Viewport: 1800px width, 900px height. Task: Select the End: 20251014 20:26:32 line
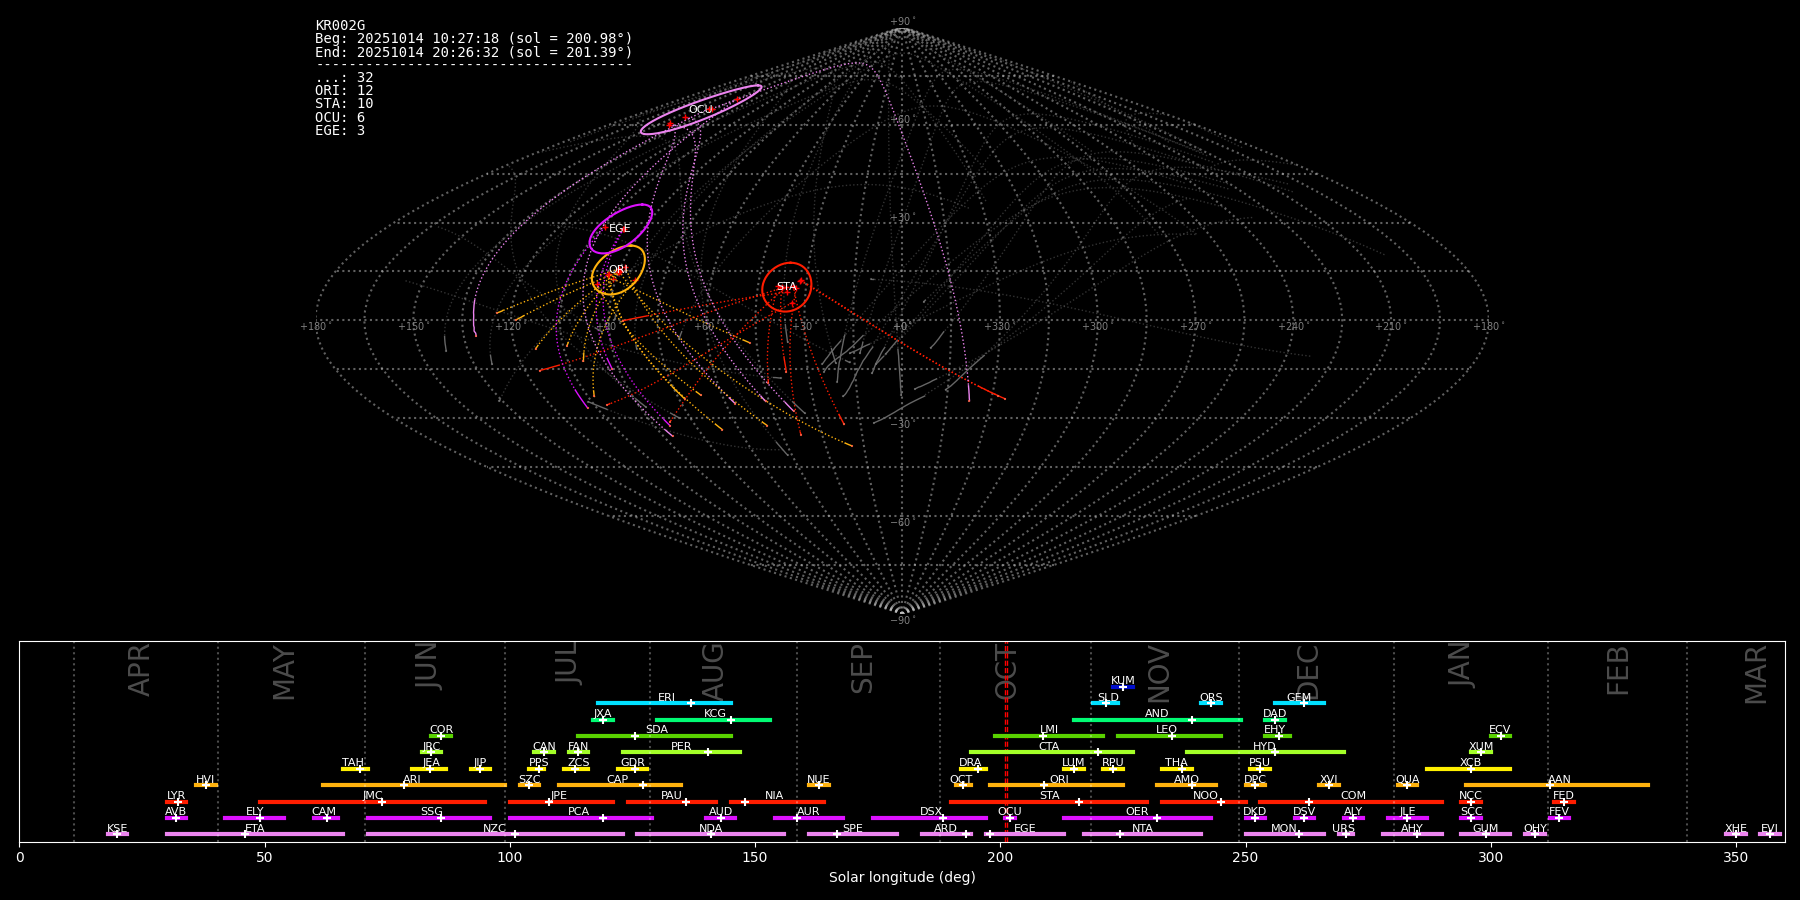click(474, 52)
